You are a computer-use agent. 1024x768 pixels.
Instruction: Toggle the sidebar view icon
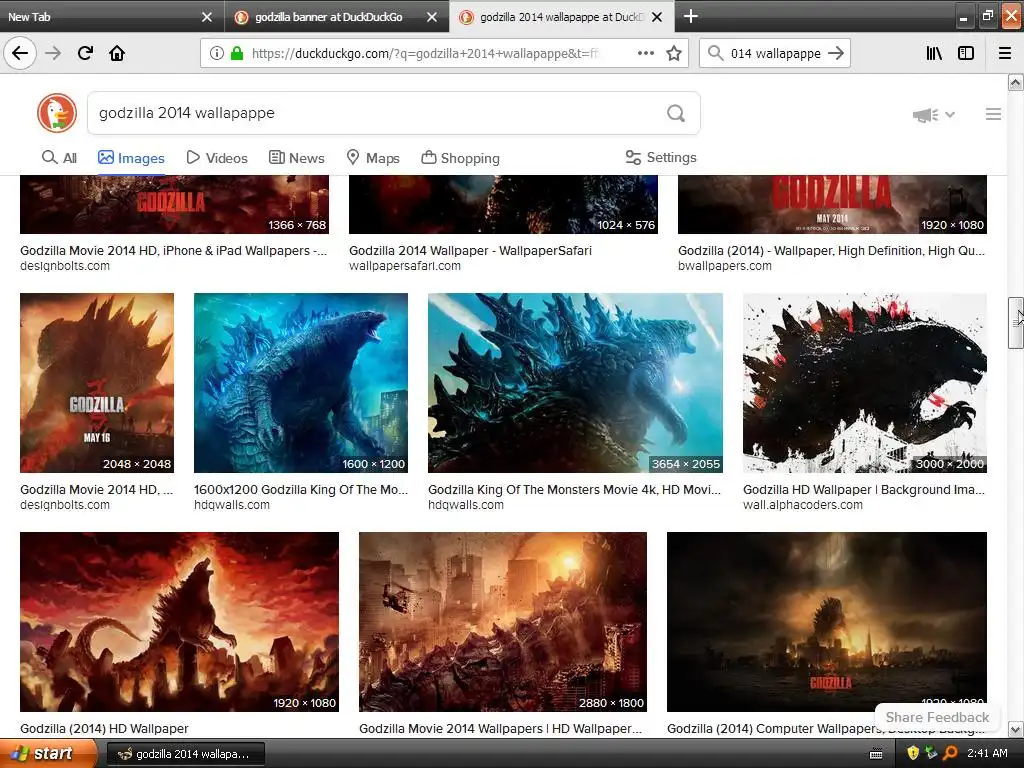(x=966, y=54)
